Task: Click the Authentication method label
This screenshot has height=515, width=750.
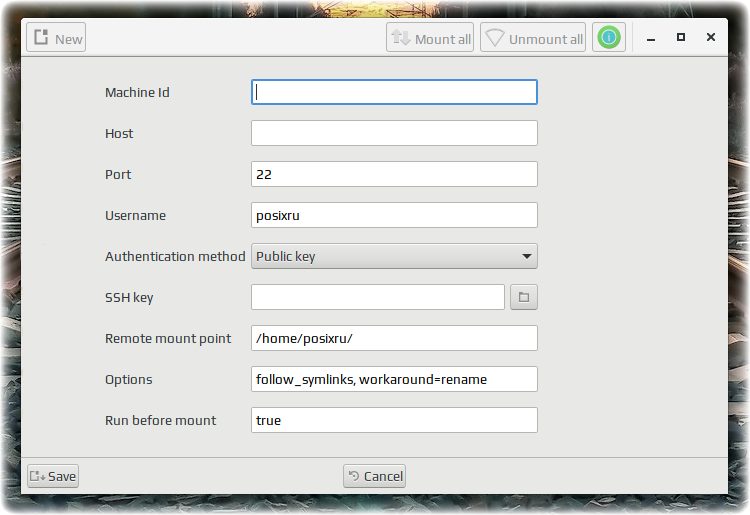Action: [x=175, y=256]
